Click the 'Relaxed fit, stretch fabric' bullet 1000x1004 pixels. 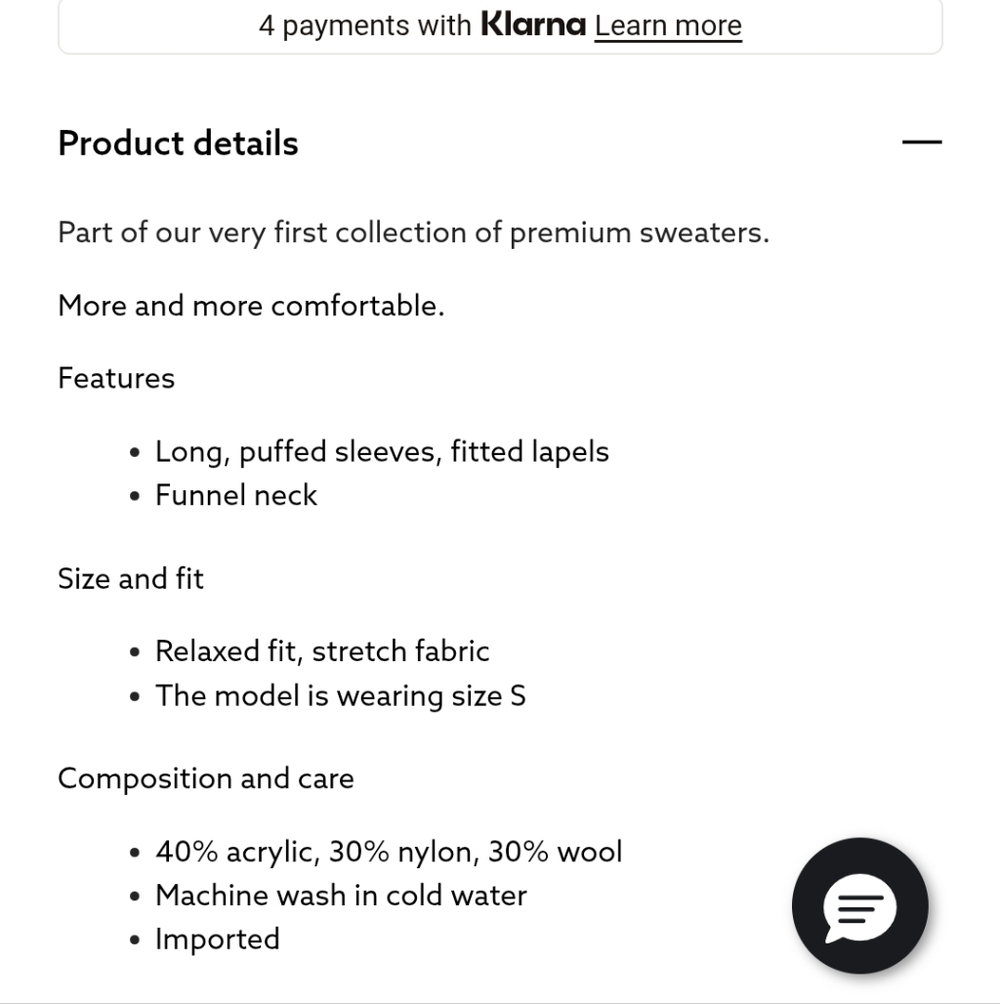[322, 651]
